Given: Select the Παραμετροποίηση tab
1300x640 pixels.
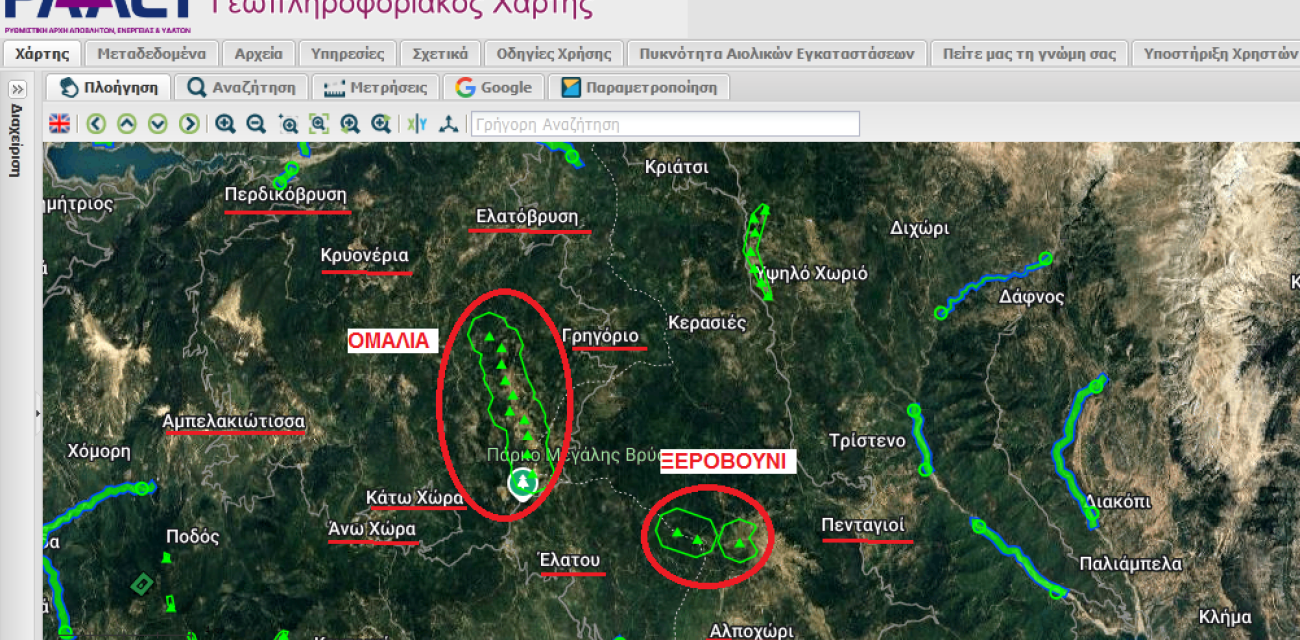Looking at the screenshot, I should [639, 88].
